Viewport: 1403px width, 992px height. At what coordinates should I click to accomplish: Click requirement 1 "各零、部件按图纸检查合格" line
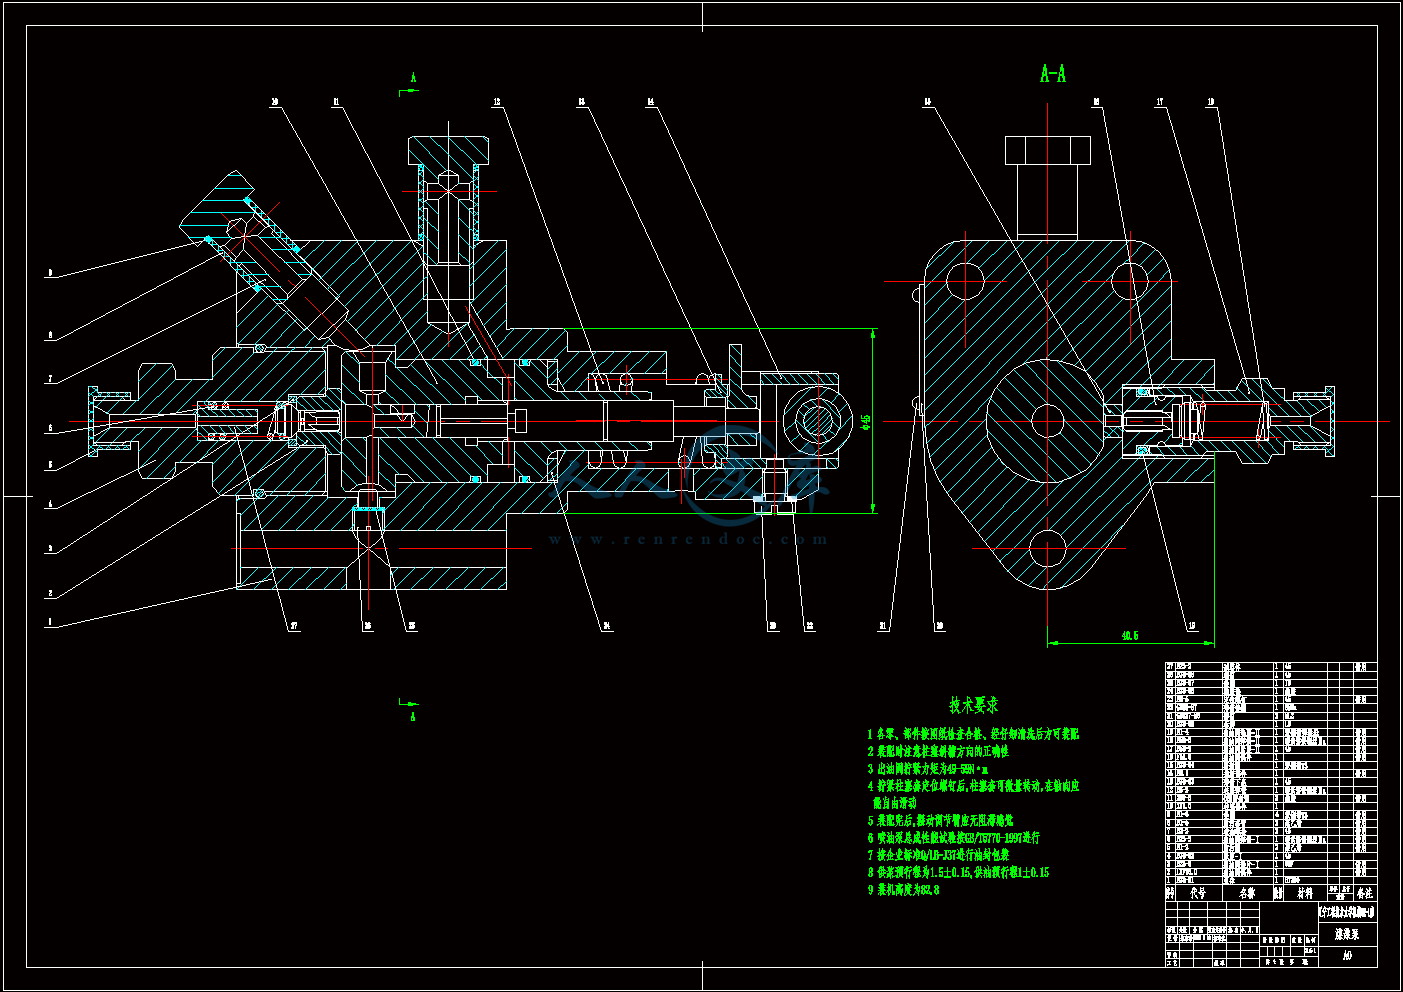[x=973, y=734]
